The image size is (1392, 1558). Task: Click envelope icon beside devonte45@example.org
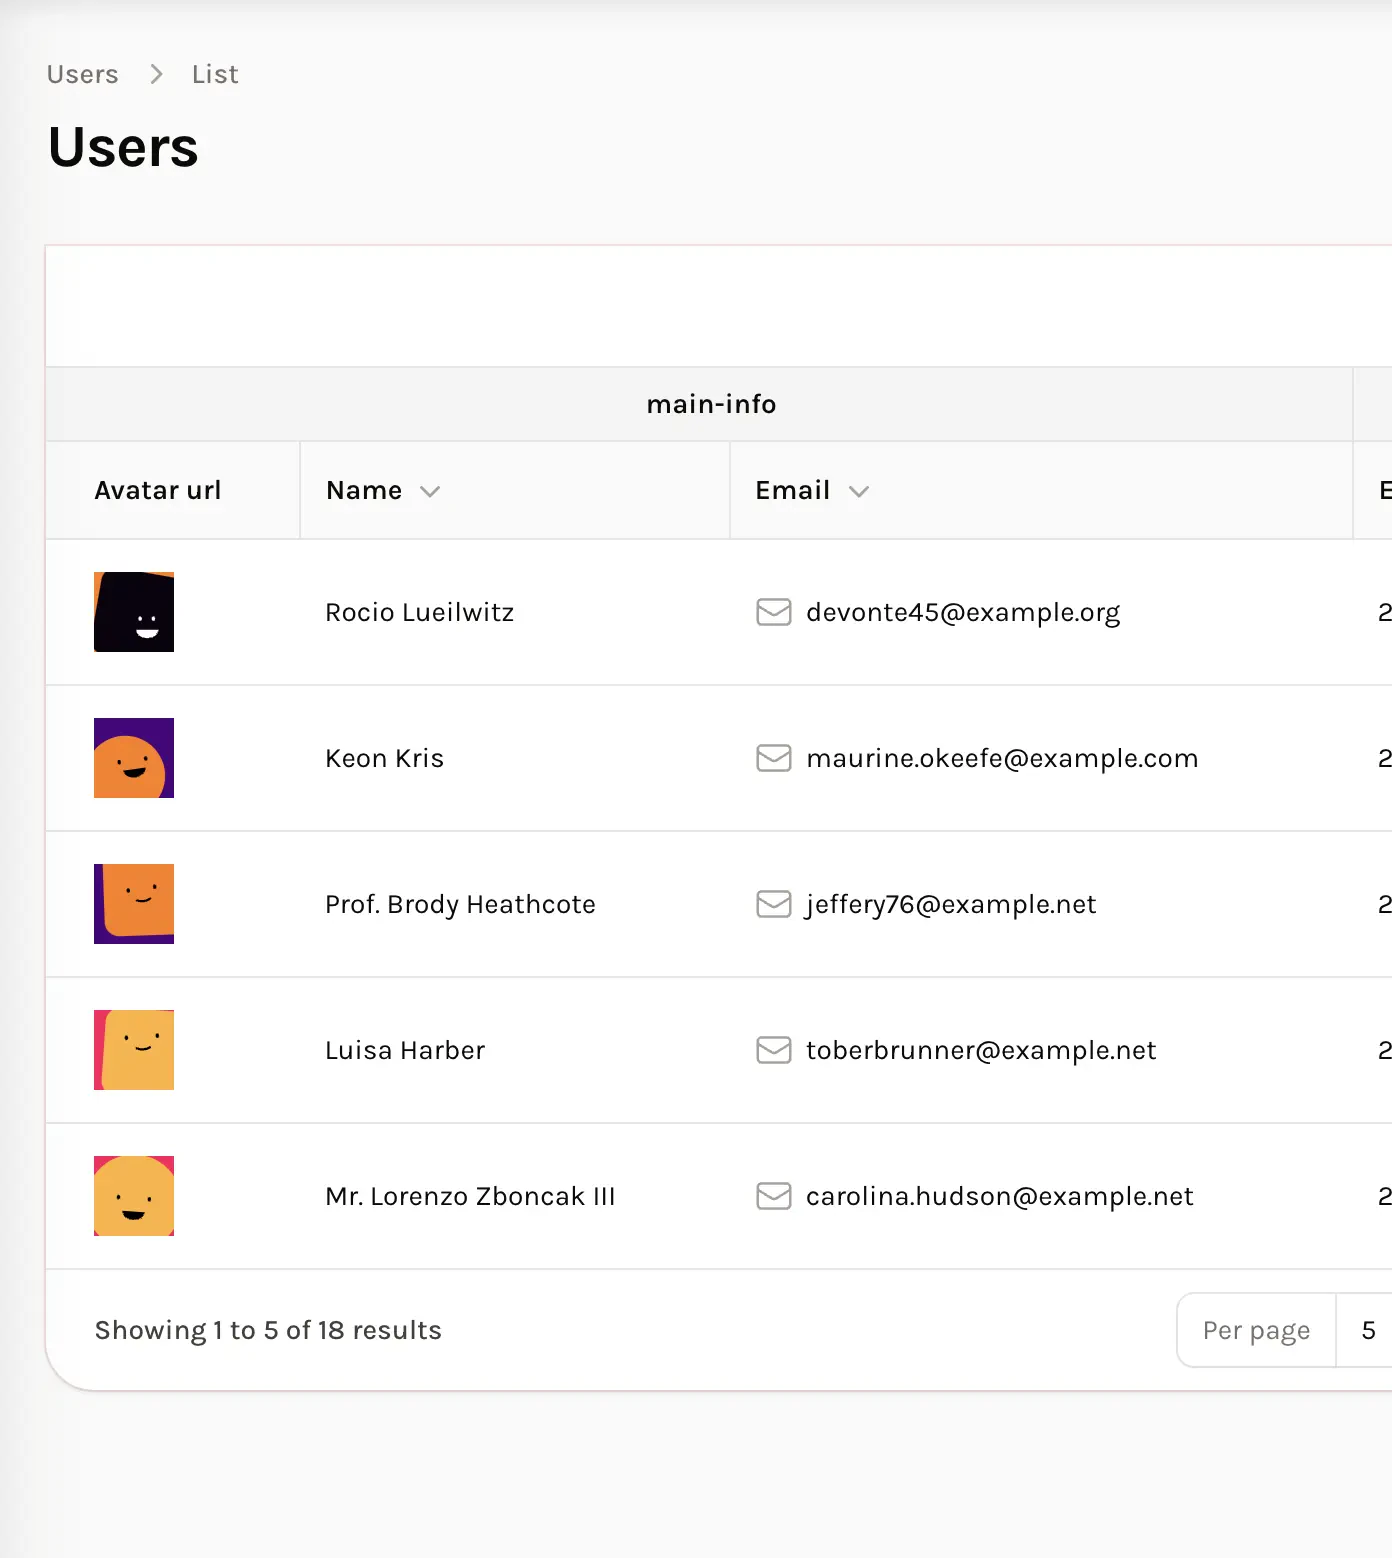(x=773, y=612)
